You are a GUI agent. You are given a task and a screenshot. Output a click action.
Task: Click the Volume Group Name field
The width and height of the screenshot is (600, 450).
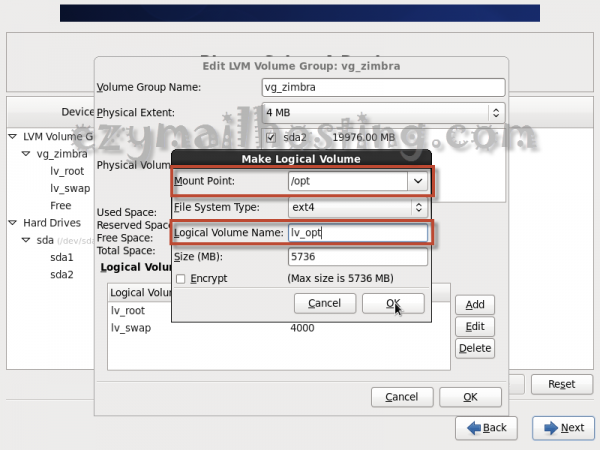pos(383,87)
